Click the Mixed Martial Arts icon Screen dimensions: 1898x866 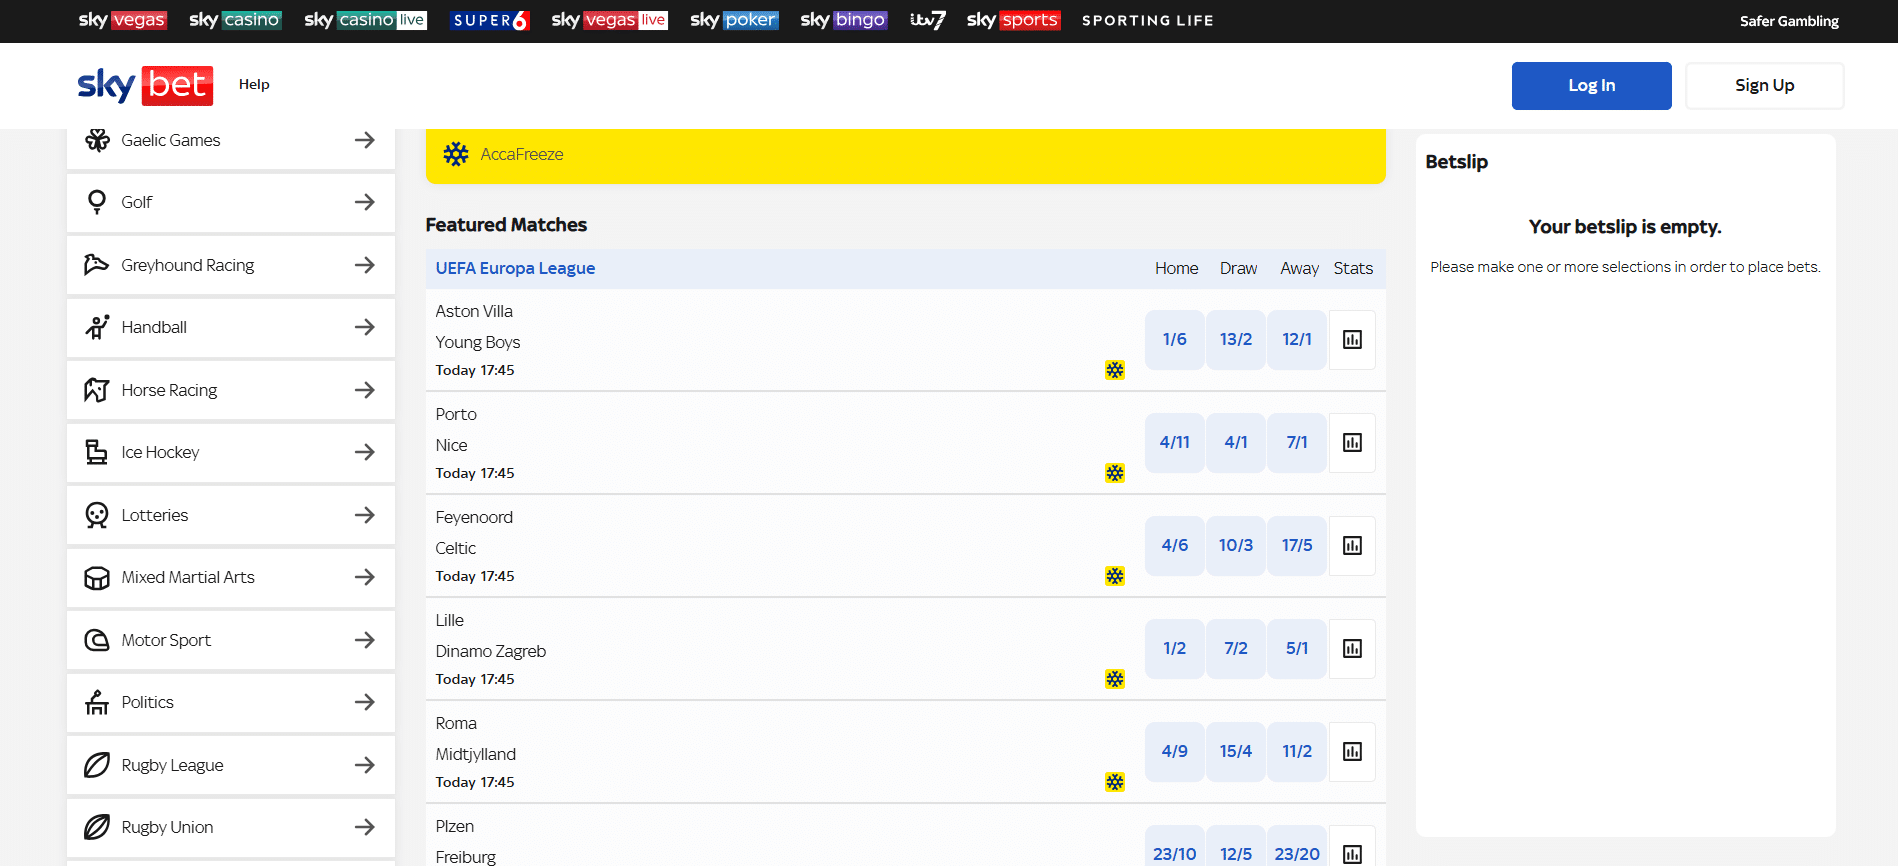(x=97, y=577)
